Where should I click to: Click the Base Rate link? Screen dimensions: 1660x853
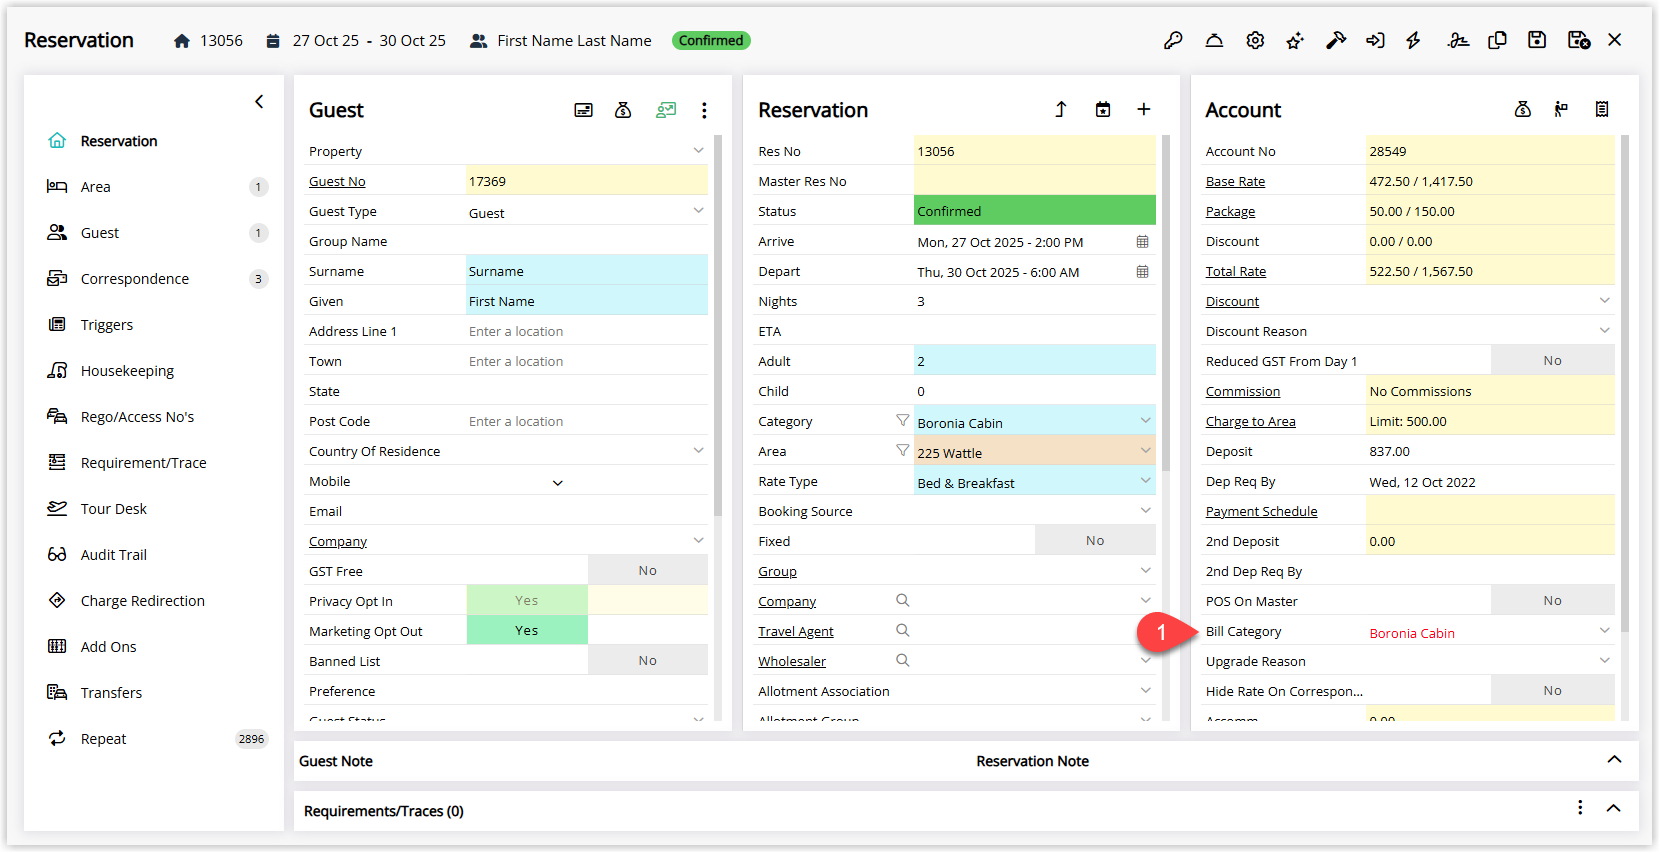[1235, 181]
